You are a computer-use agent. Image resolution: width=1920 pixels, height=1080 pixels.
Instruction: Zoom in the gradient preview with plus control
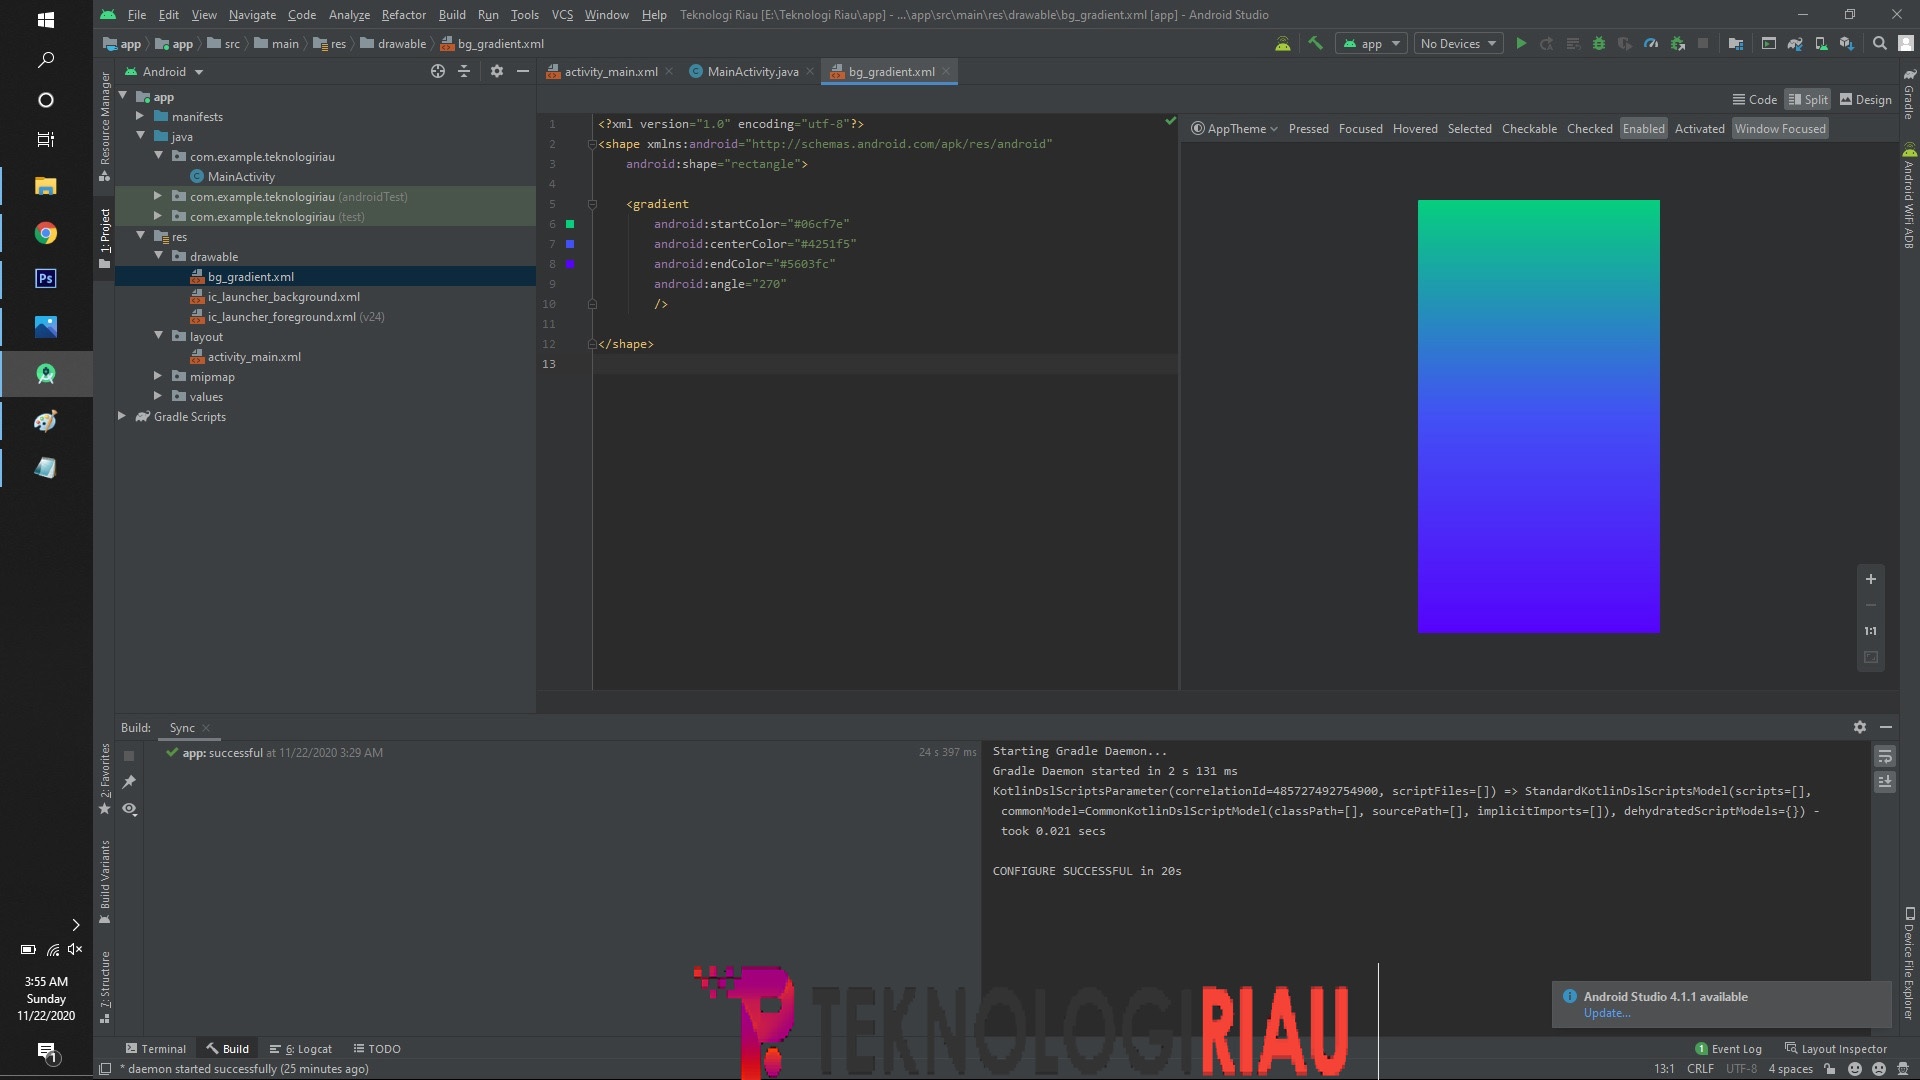click(x=1871, y=580)
